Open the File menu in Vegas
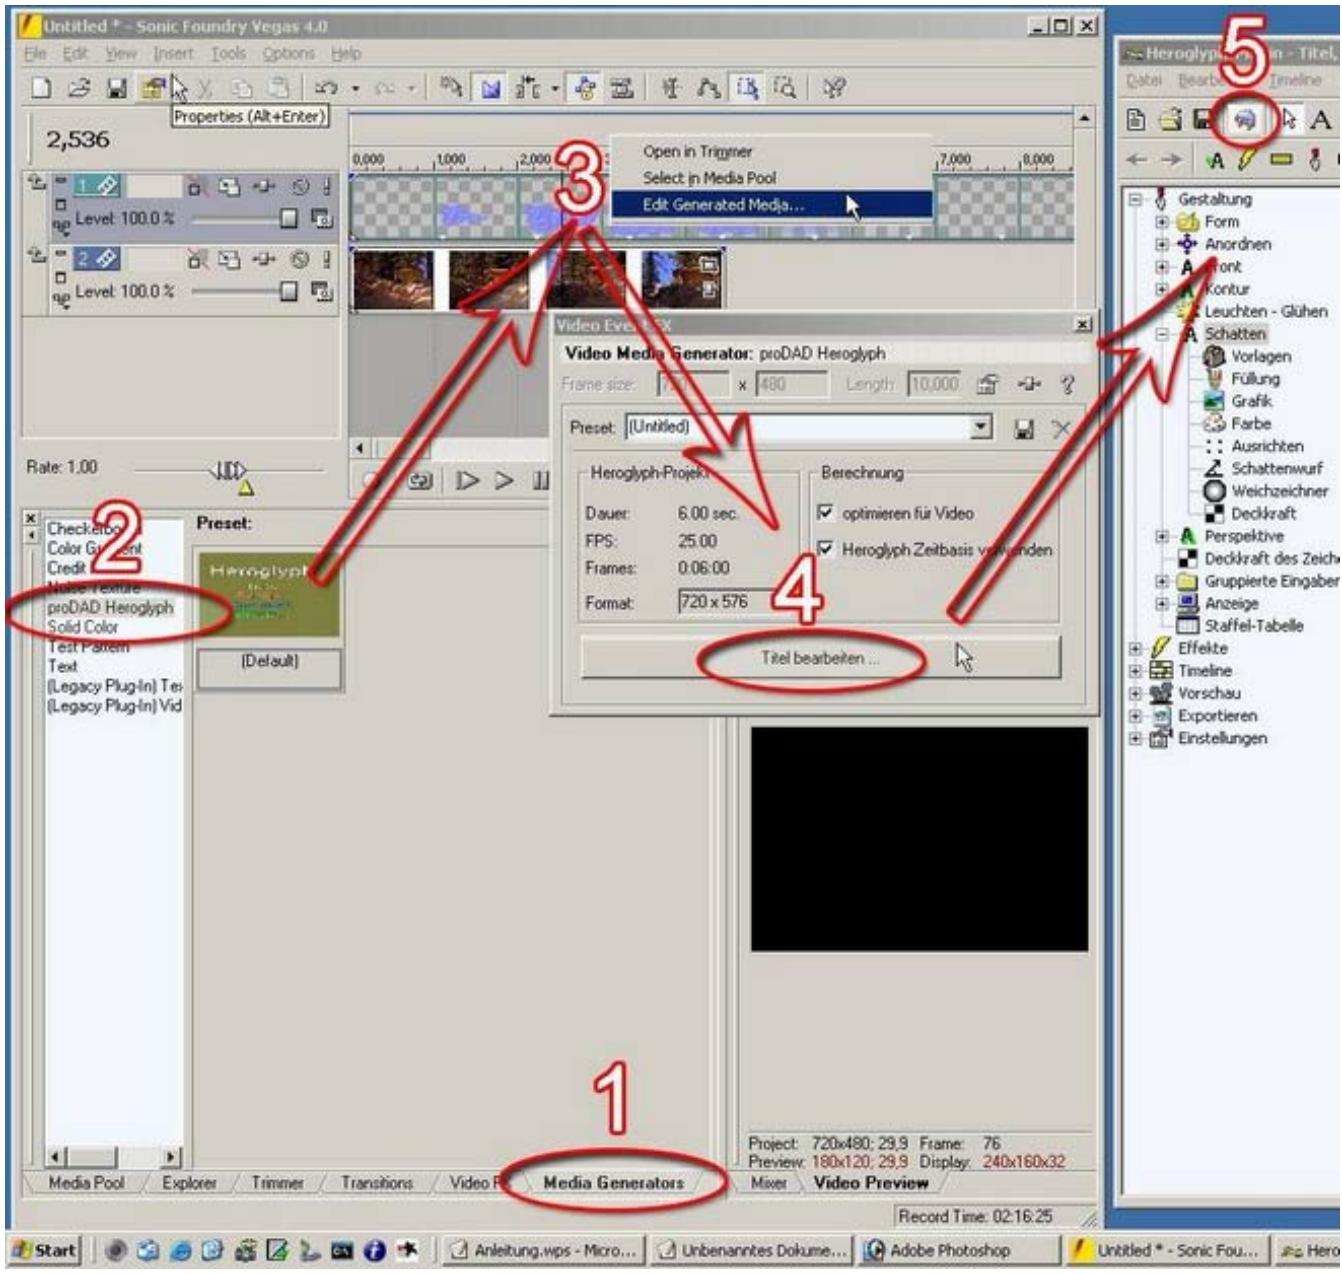The height and width of the screenshot is (1274, 1342). point(35,53)
